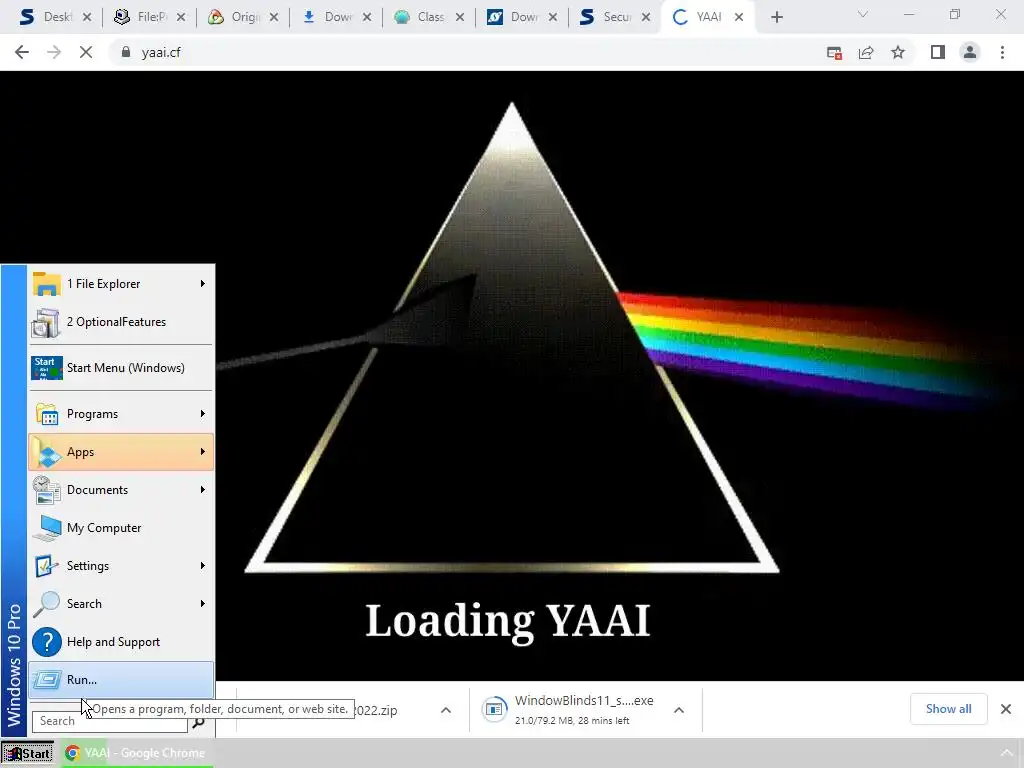
Task: Click the File Explorer folder icon
Action: coord(46,284)
